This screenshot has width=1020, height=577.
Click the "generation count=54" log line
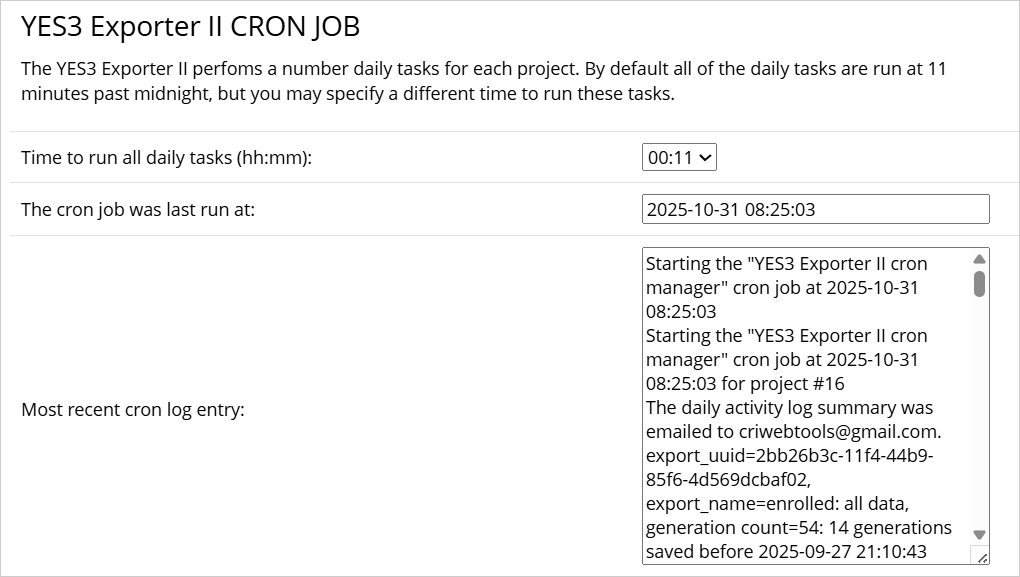pos(798,528)
